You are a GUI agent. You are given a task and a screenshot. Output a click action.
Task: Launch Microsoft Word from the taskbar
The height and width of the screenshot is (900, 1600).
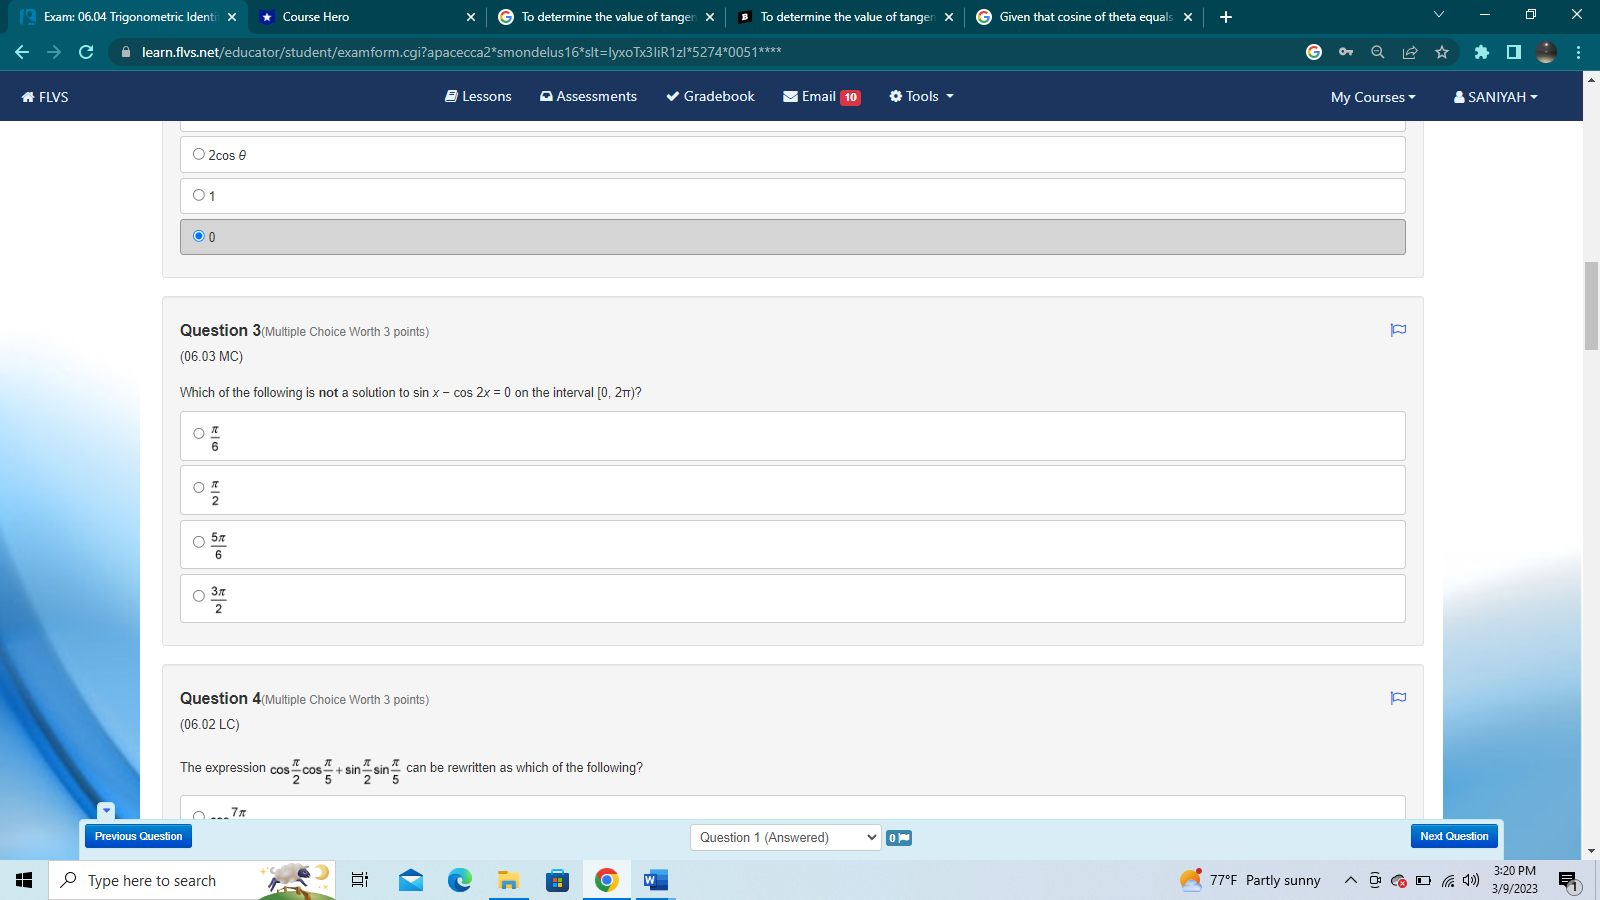(654, 880)
